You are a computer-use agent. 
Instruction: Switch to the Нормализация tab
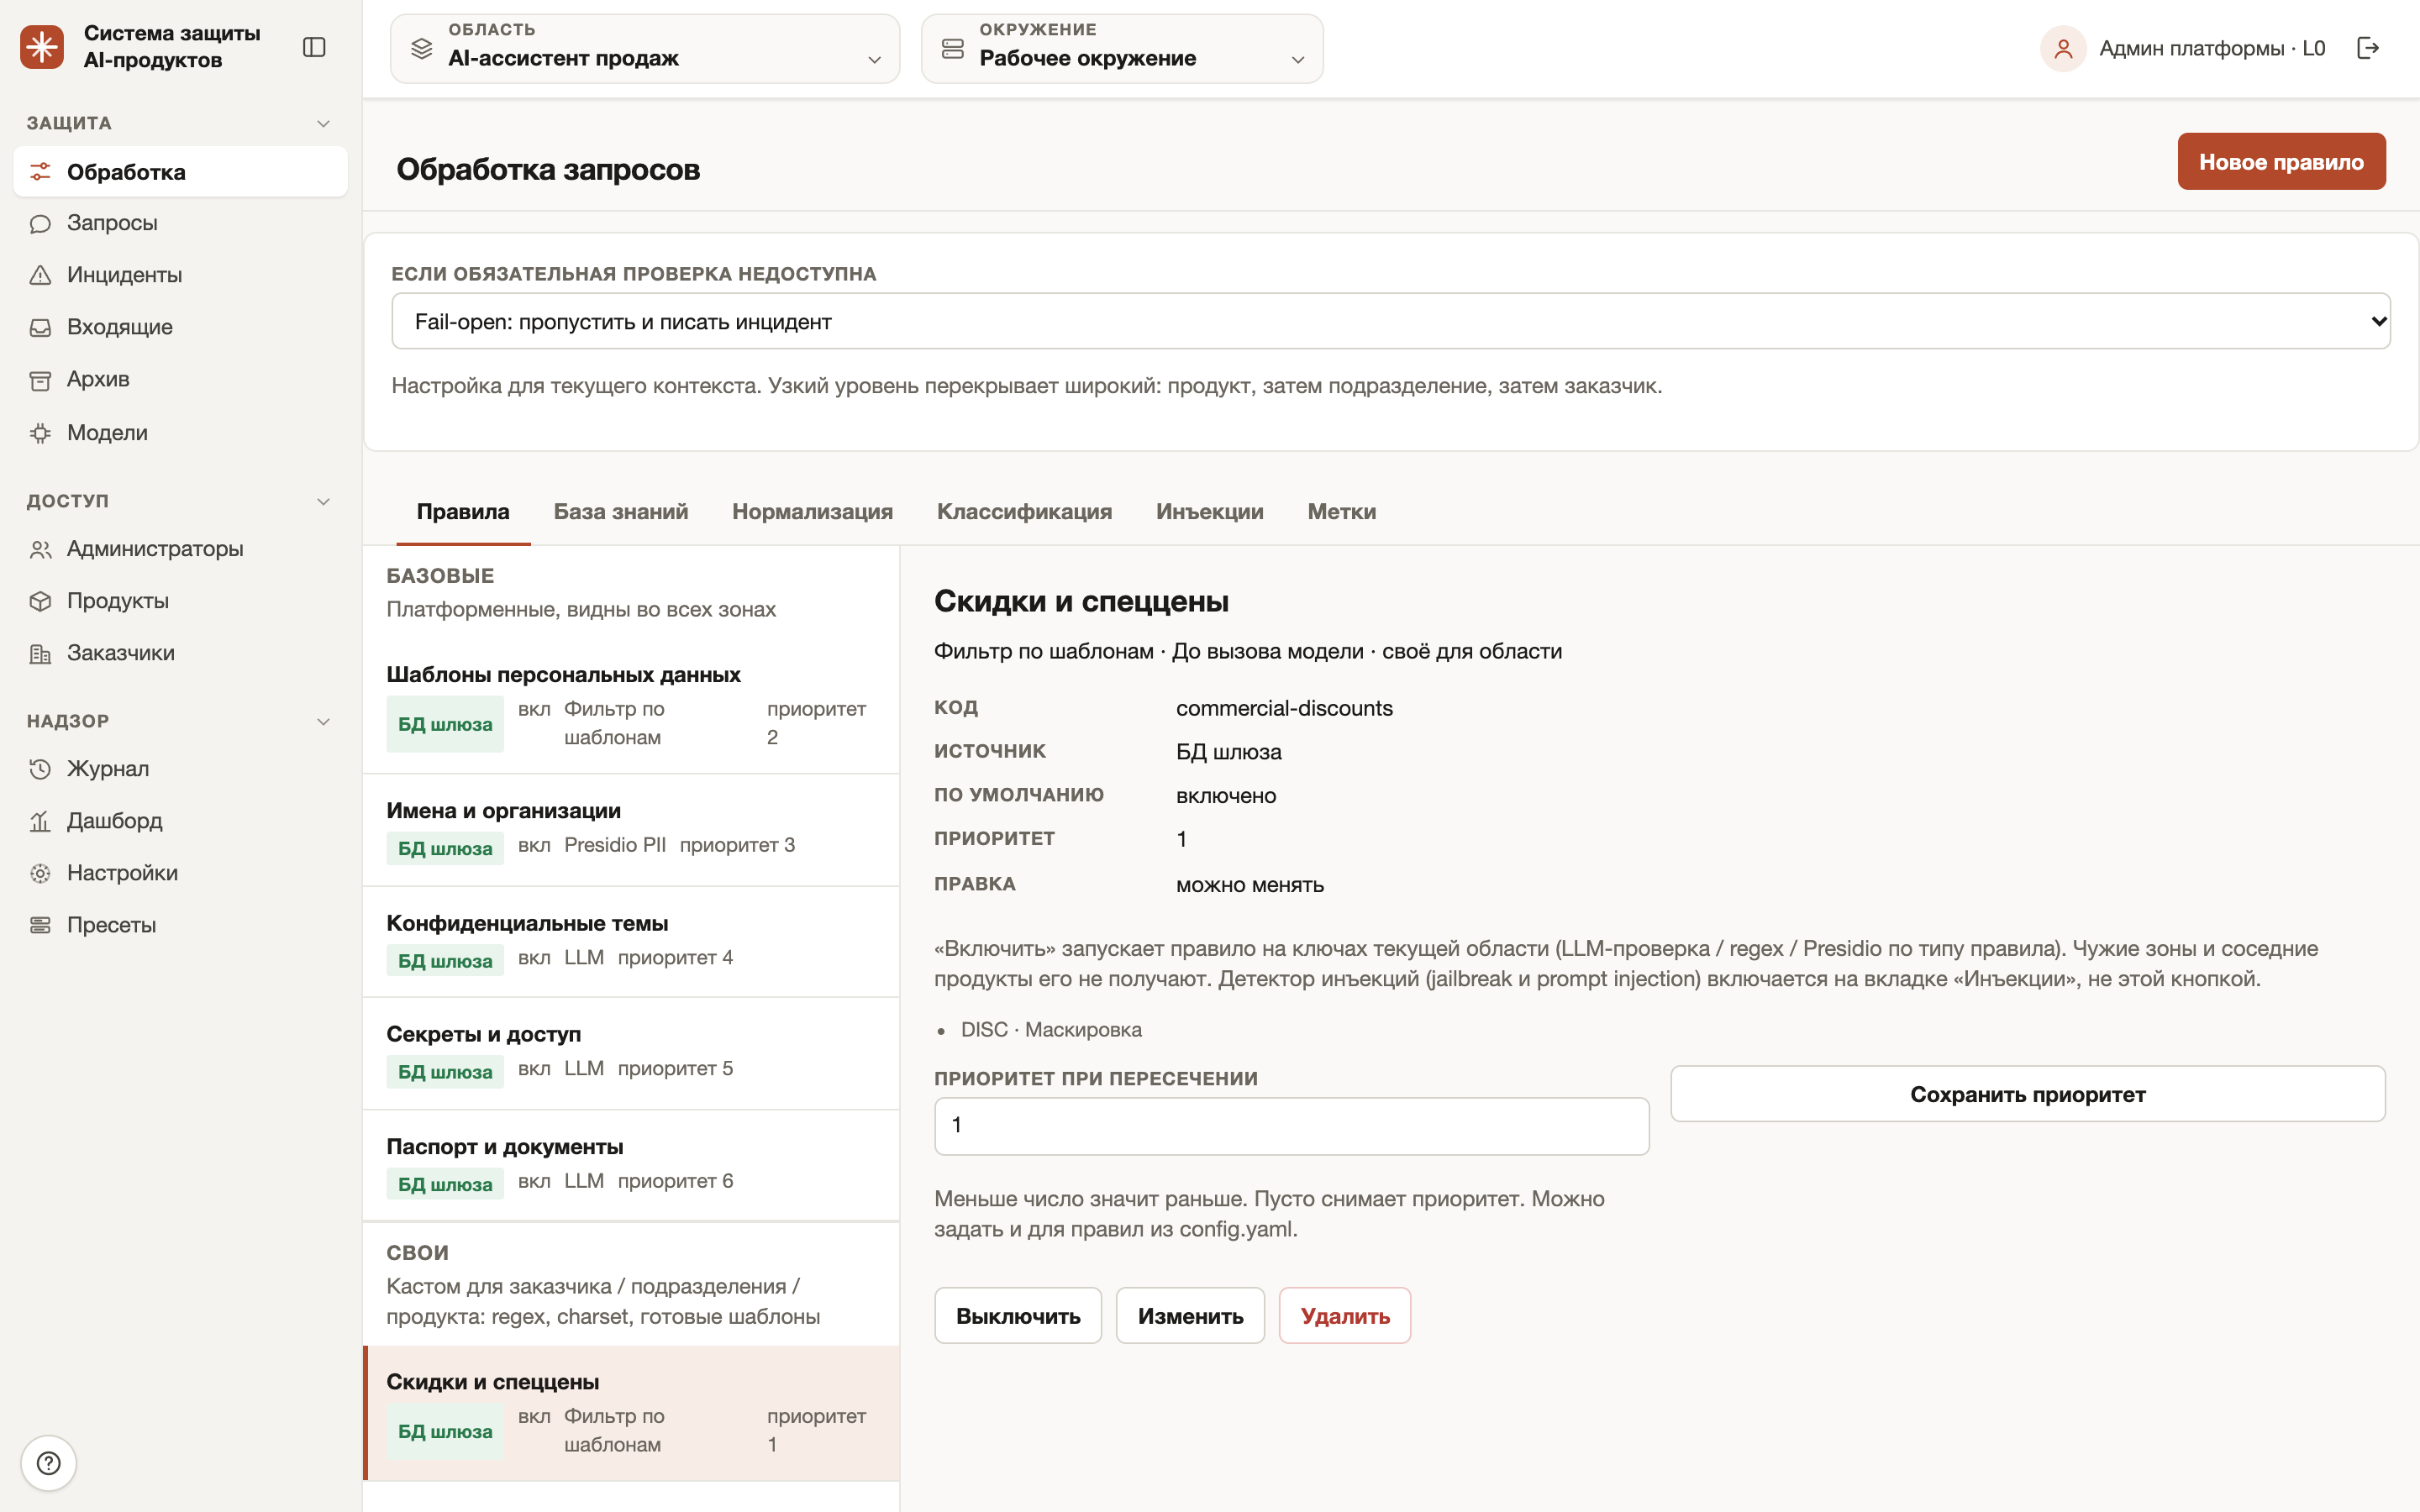coord(812,511)
